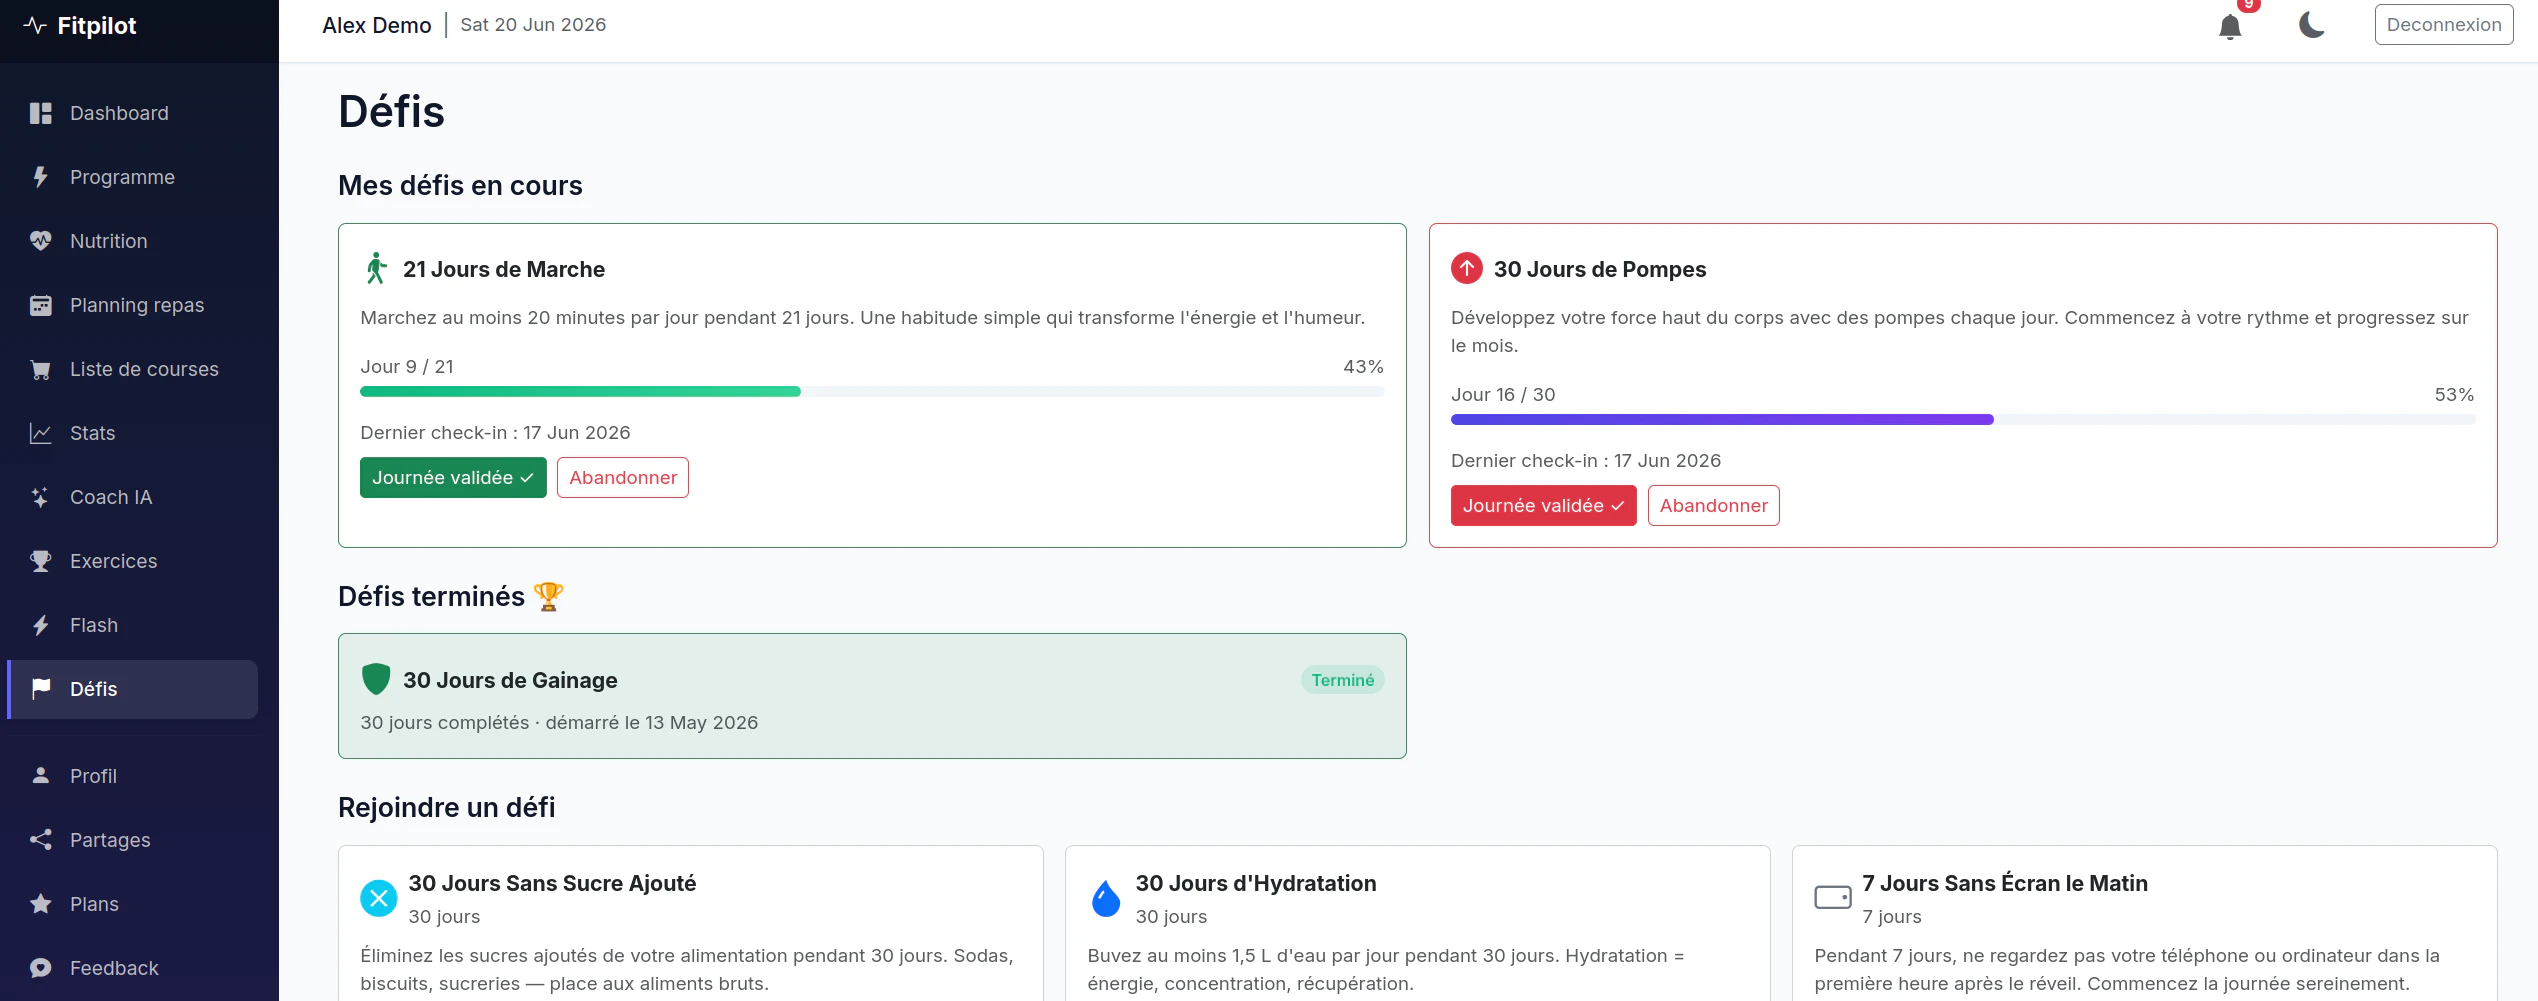
Task: Select Planning repas in sidebar
Action: click(x=132, y=305)
